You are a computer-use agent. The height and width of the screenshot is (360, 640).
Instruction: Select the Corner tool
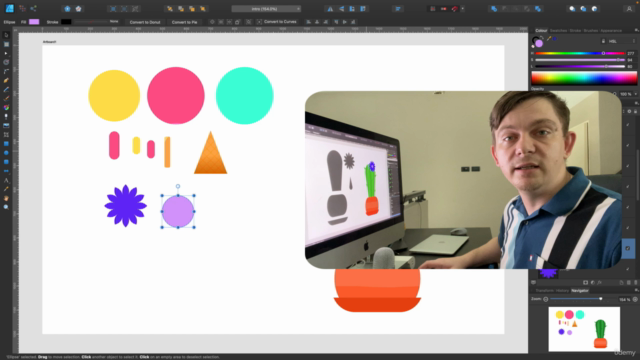pos(6,71)
